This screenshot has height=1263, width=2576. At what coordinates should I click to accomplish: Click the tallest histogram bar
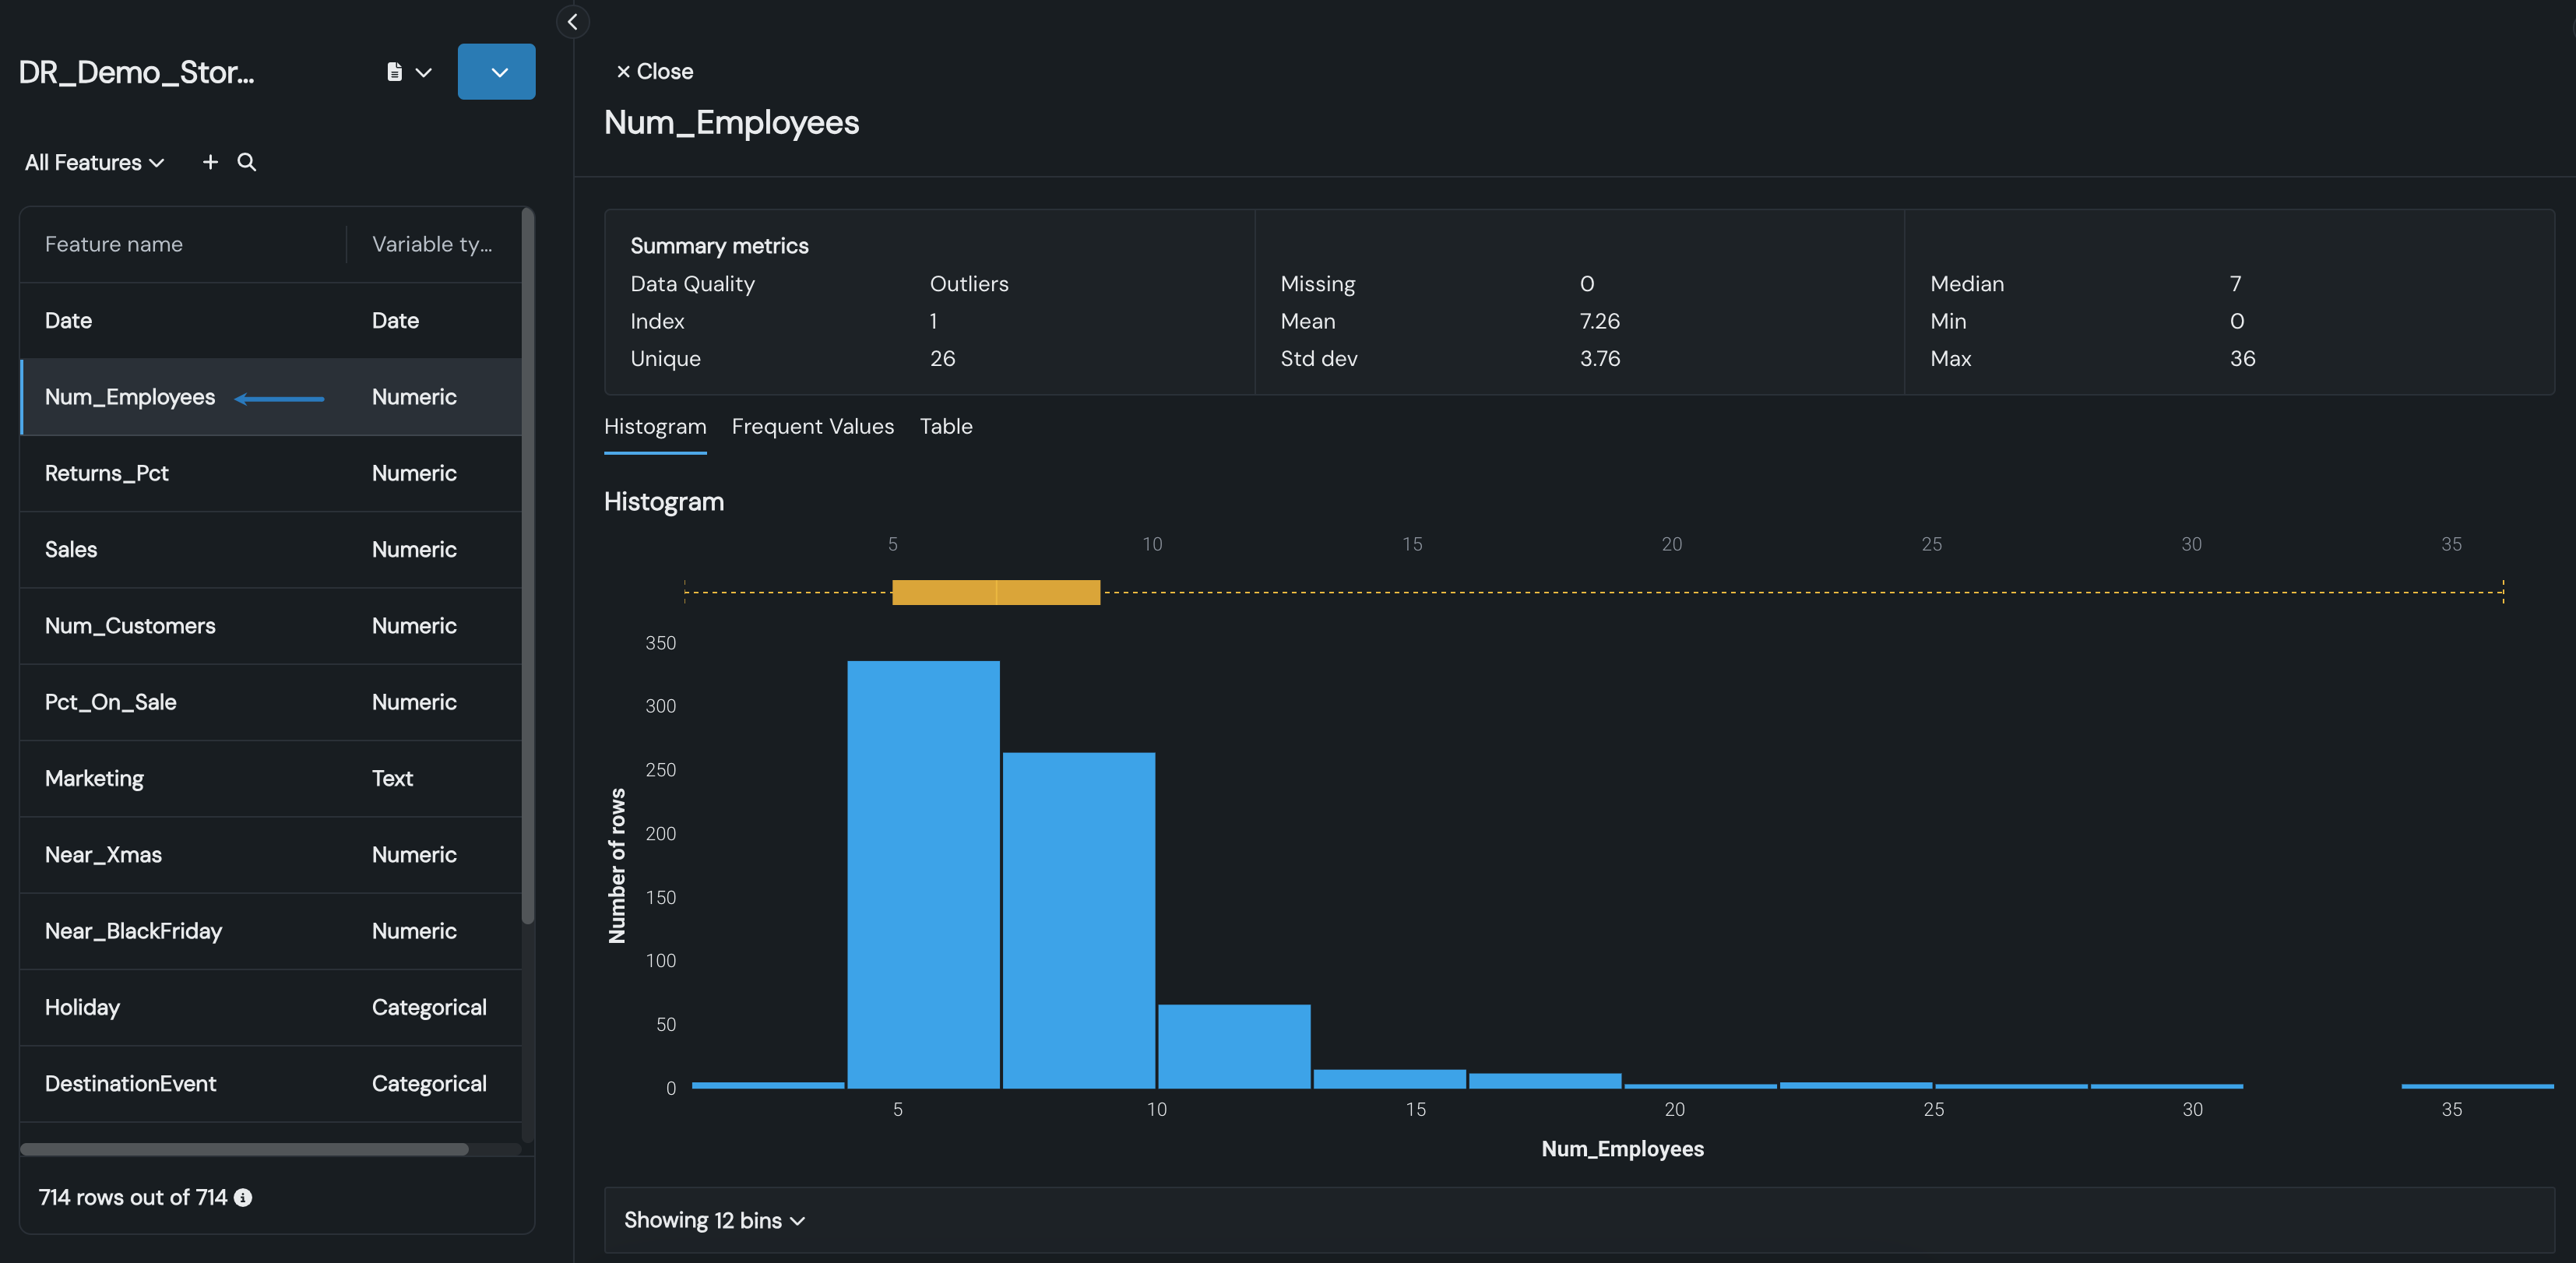923,874
